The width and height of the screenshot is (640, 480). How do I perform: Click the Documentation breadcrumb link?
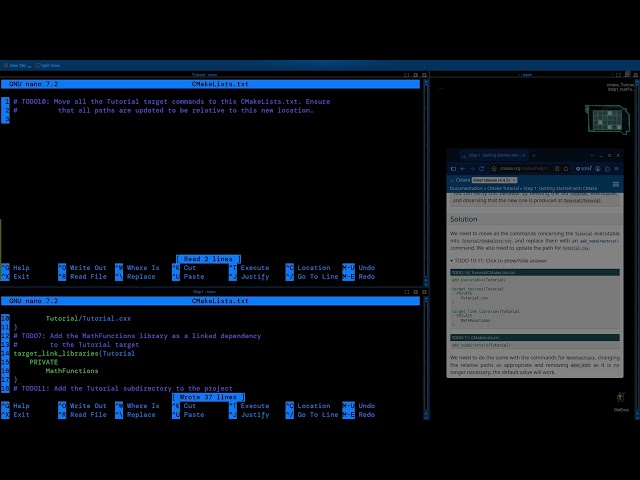click(x=466, y=189)
